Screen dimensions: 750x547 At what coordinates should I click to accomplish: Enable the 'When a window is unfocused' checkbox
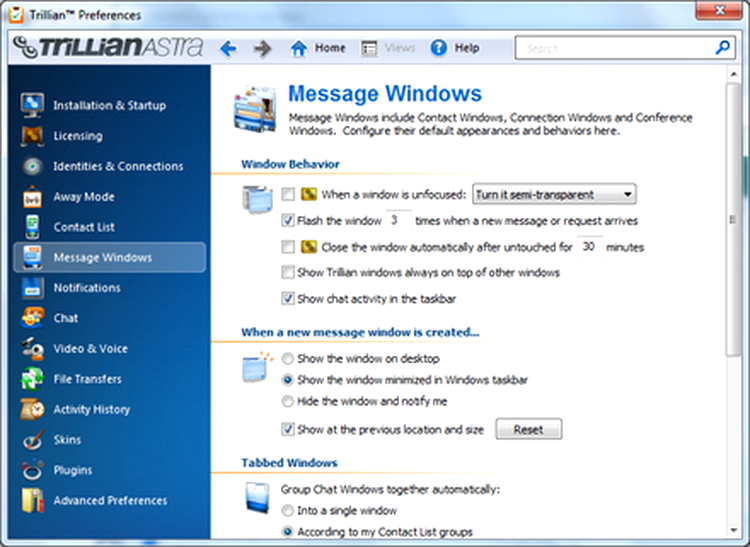click(288, 194)
